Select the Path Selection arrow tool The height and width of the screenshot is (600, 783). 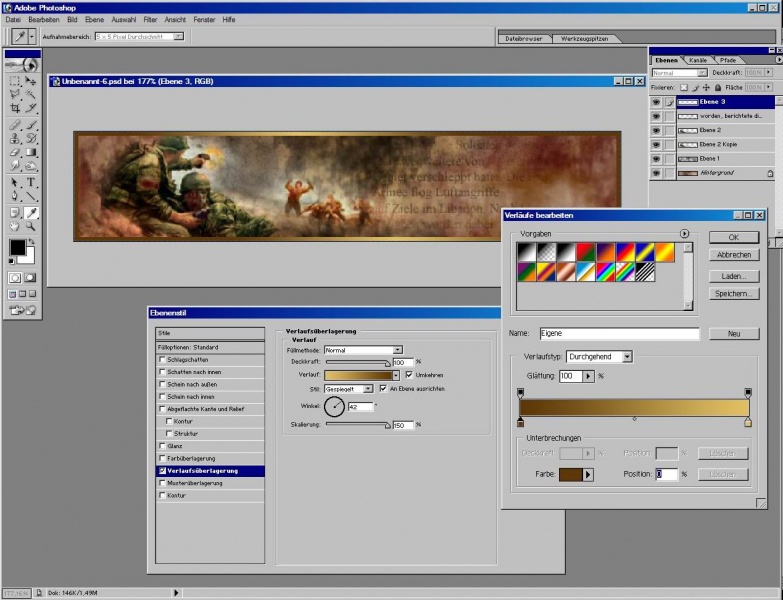(15, 182)
